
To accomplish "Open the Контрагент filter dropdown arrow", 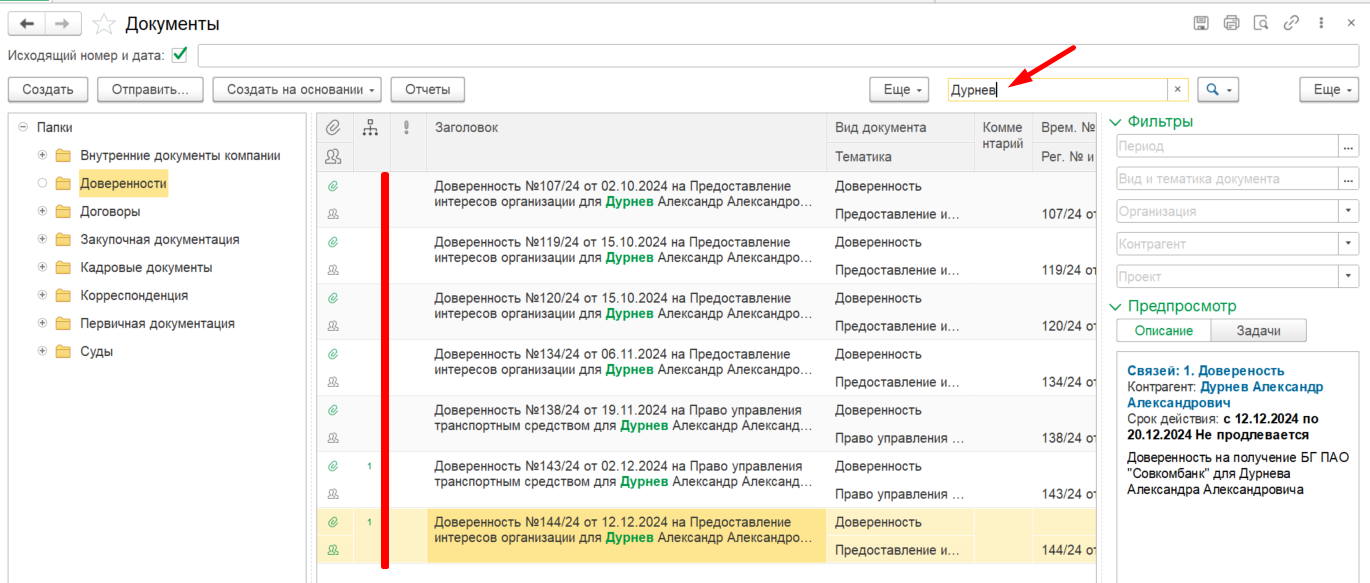I will 1349,243.
